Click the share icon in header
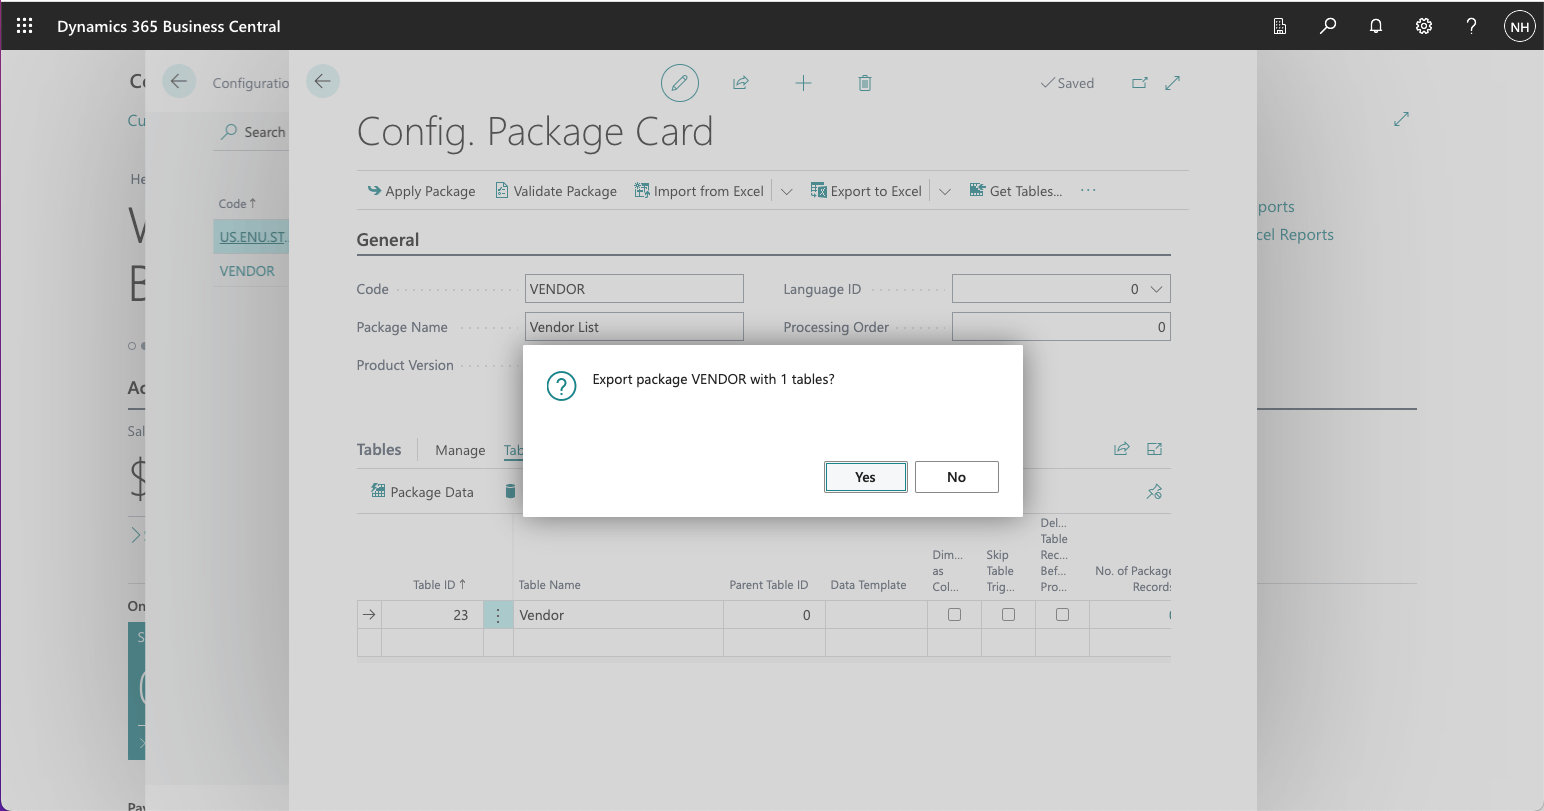 (x=741, y=83)
